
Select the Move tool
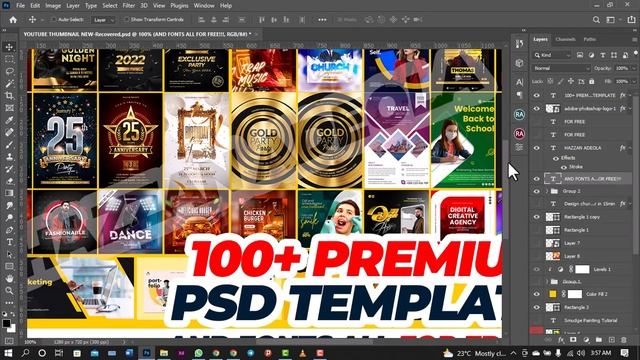[9, 47]
